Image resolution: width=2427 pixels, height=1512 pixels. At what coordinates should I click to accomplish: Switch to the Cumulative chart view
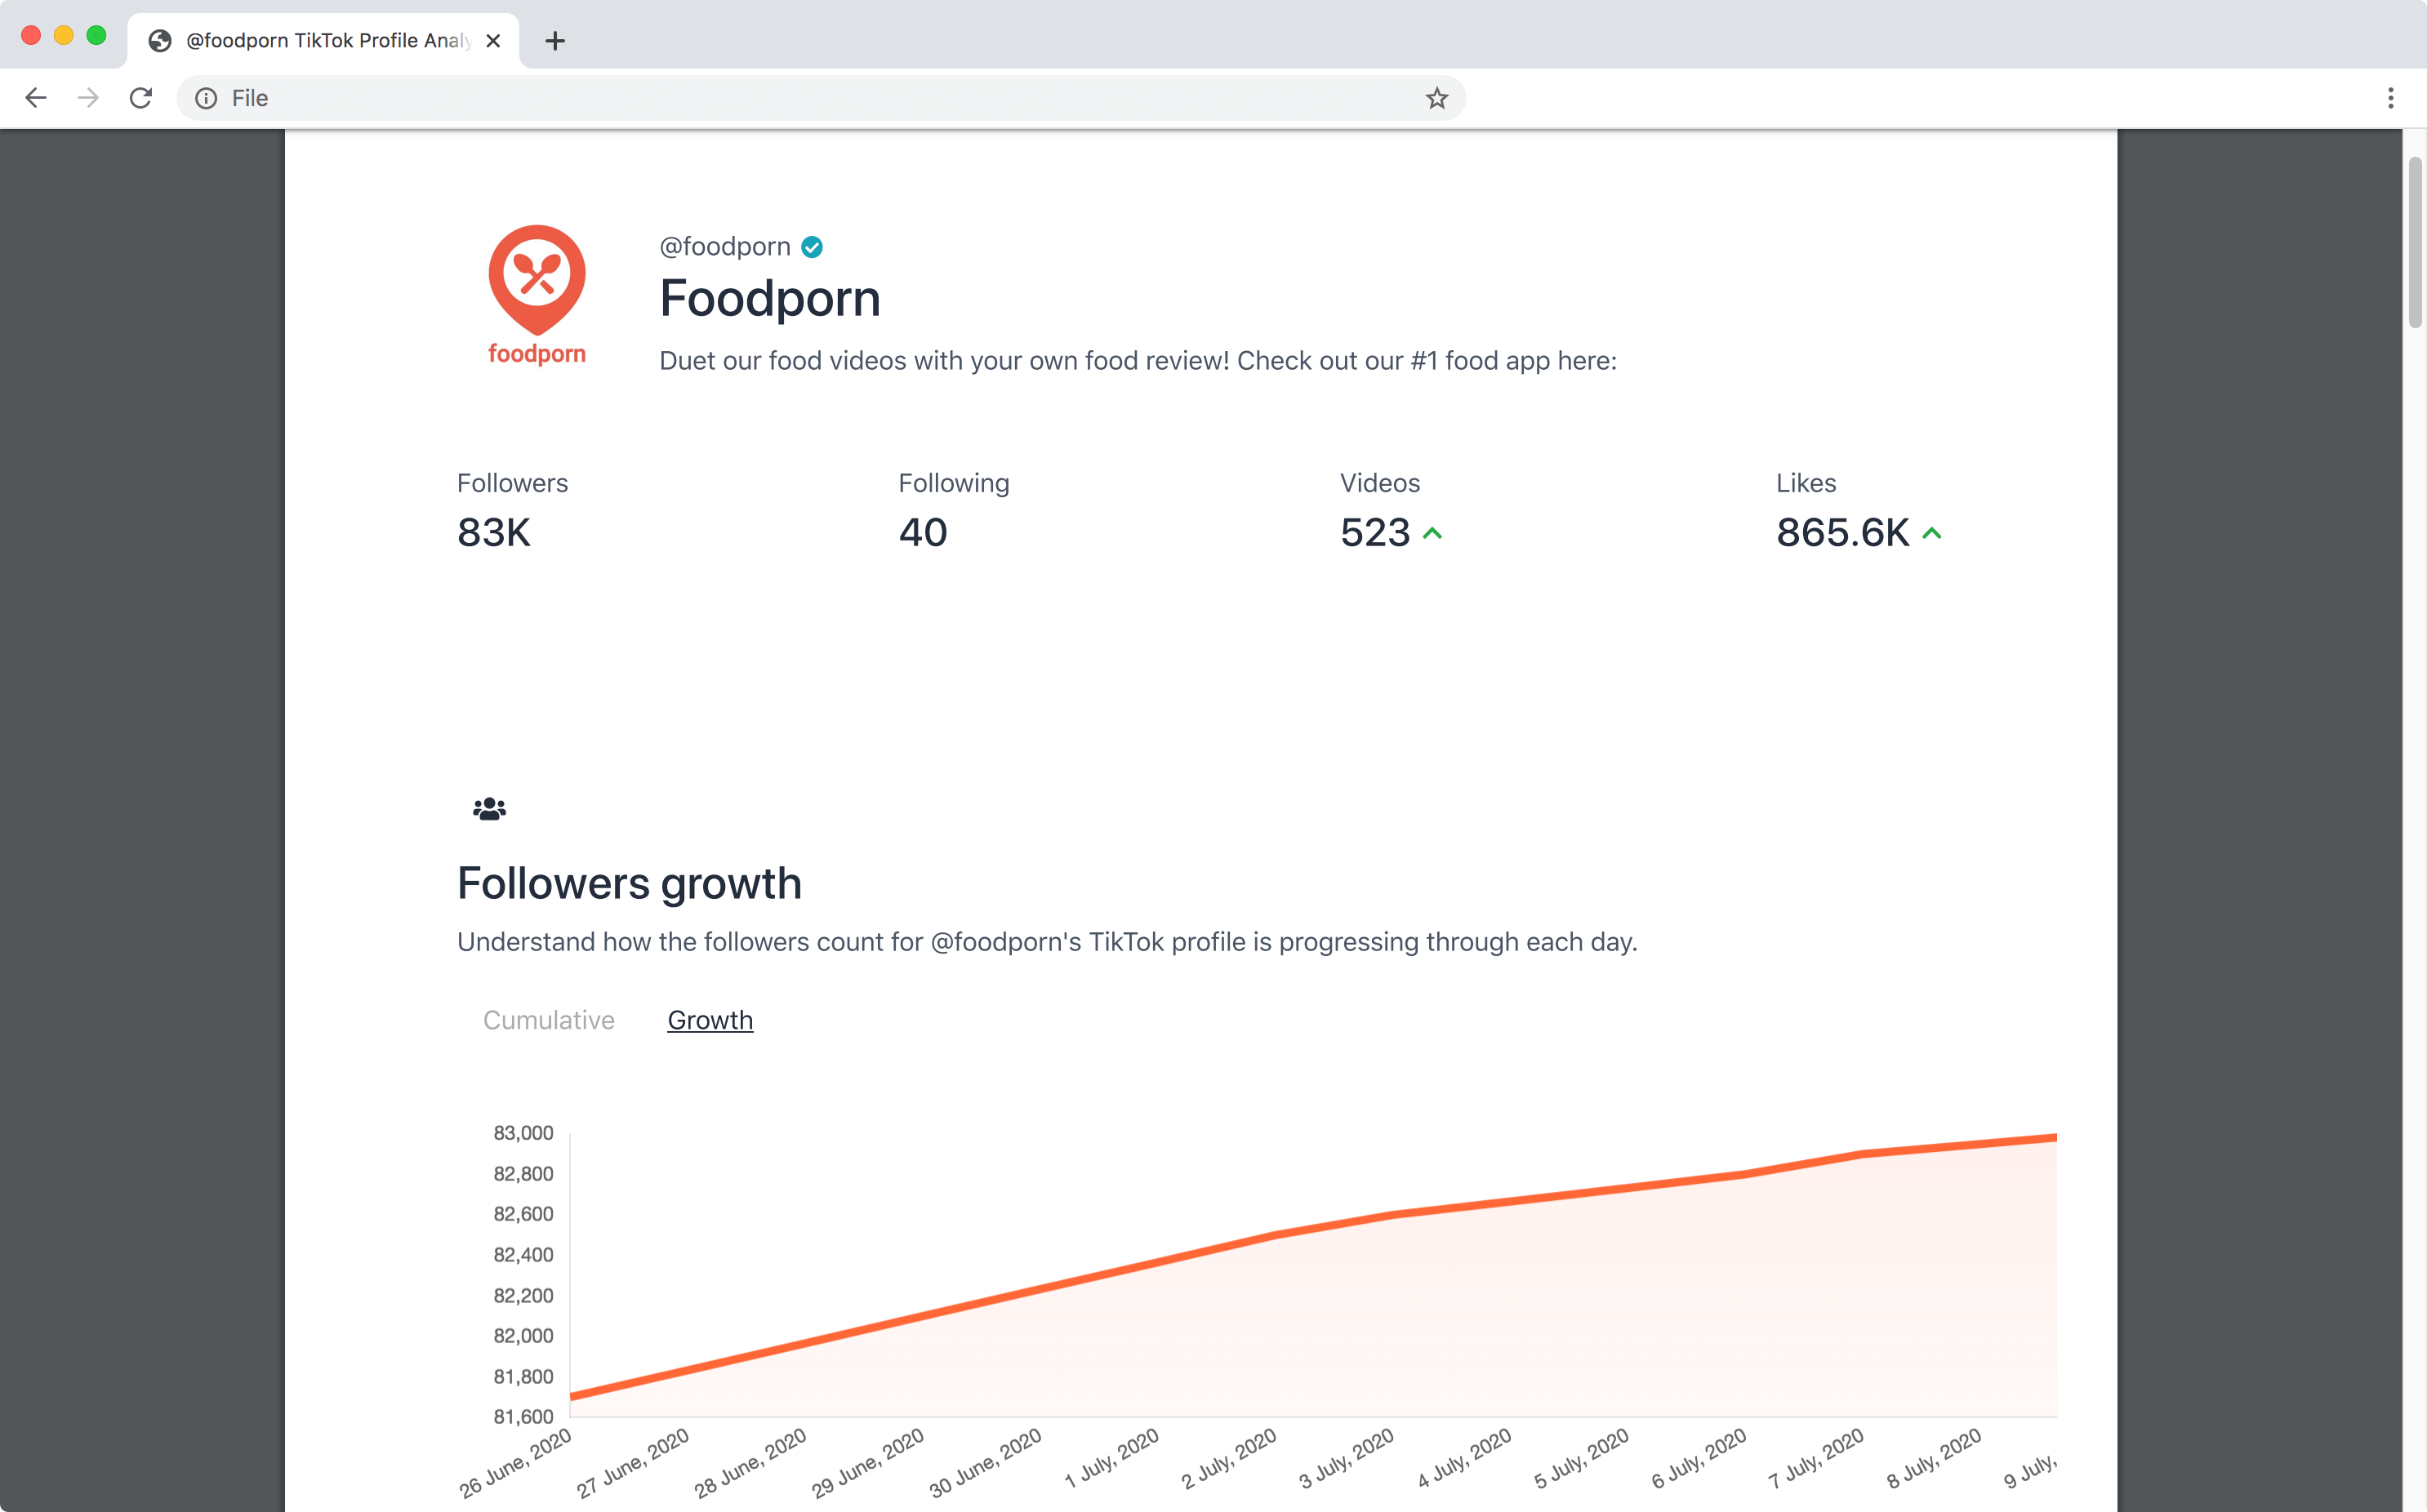[x=548, y=1020]
